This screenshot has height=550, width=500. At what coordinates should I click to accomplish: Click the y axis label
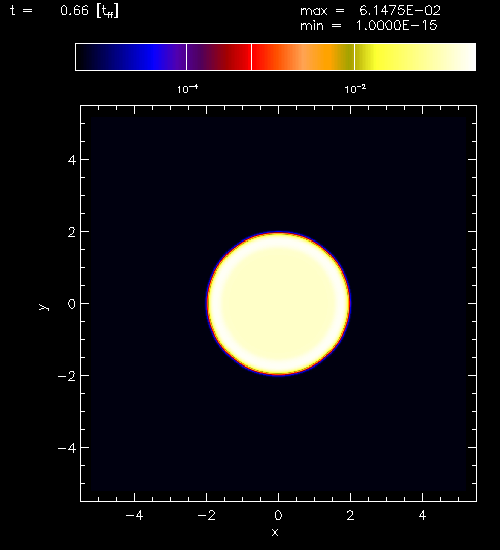click(x=43, y=307)
